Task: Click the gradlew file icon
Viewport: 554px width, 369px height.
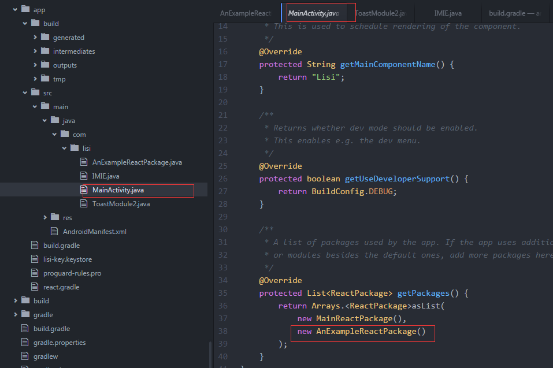Action: tap(25, 356)
